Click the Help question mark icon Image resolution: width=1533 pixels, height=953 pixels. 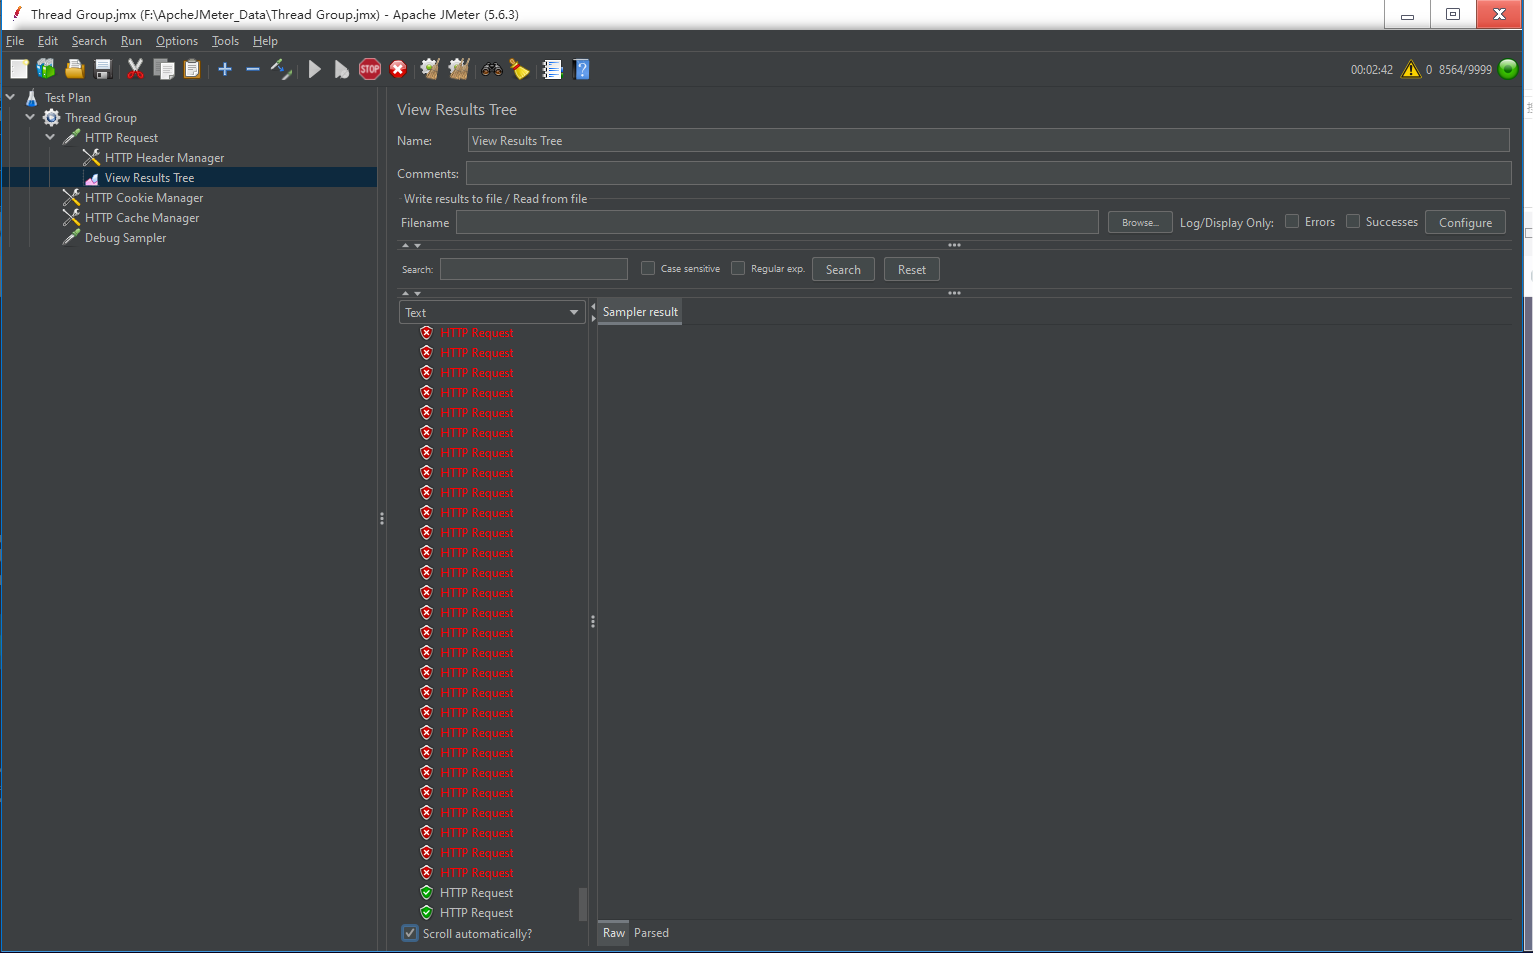point(582,69)
